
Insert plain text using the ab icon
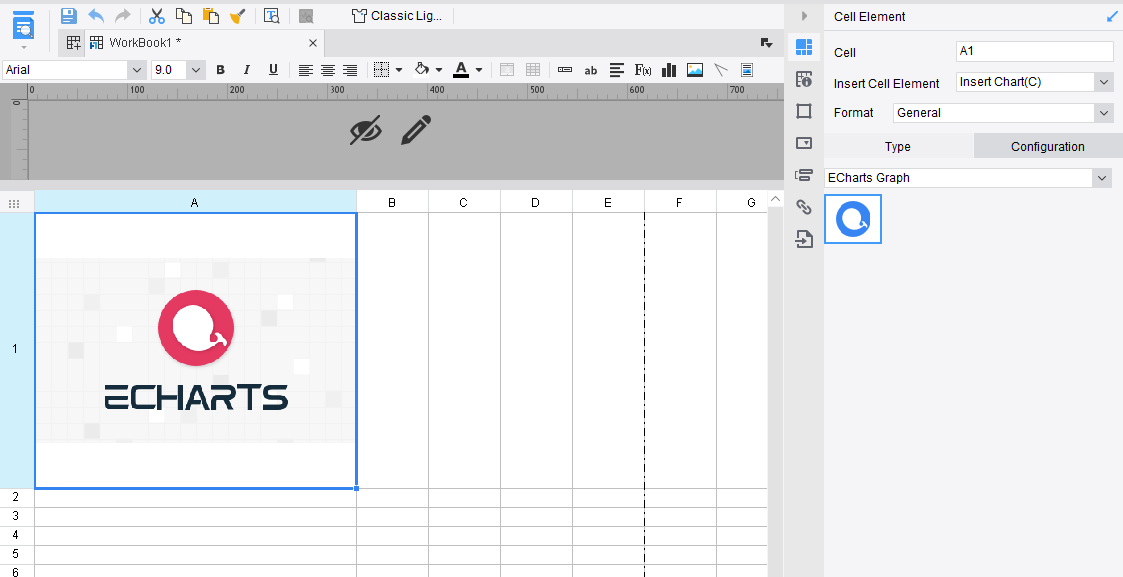click(591, 70)
